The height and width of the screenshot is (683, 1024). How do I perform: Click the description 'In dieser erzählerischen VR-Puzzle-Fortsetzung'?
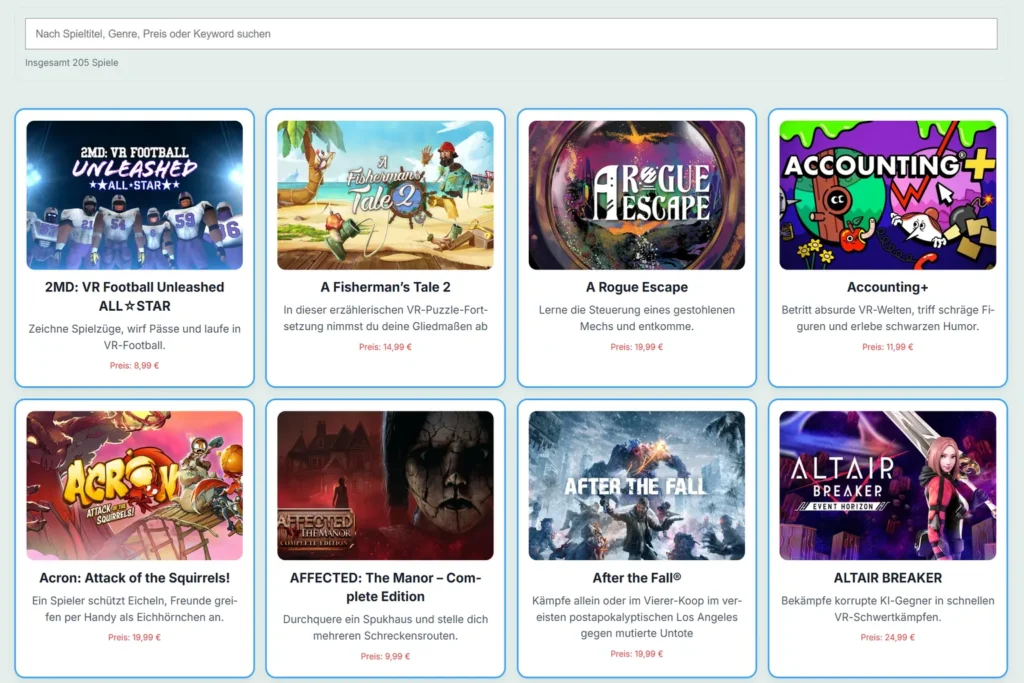(385, 318)
